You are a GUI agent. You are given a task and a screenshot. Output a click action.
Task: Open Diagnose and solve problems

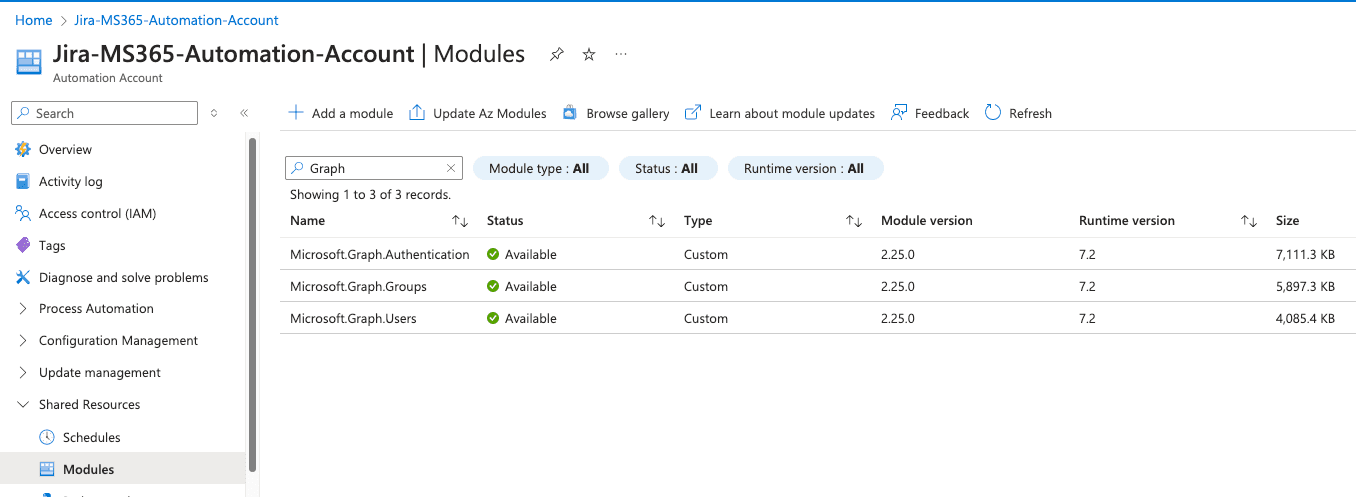pos(124,277)
